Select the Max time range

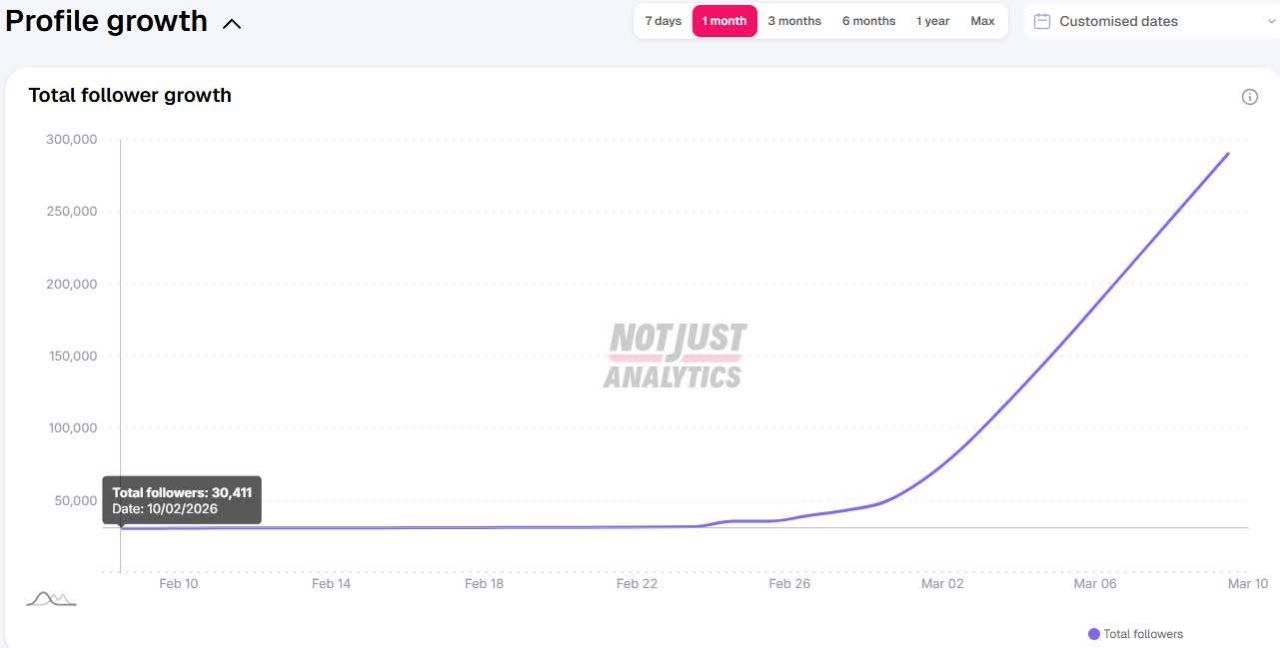tap(982, 21)
